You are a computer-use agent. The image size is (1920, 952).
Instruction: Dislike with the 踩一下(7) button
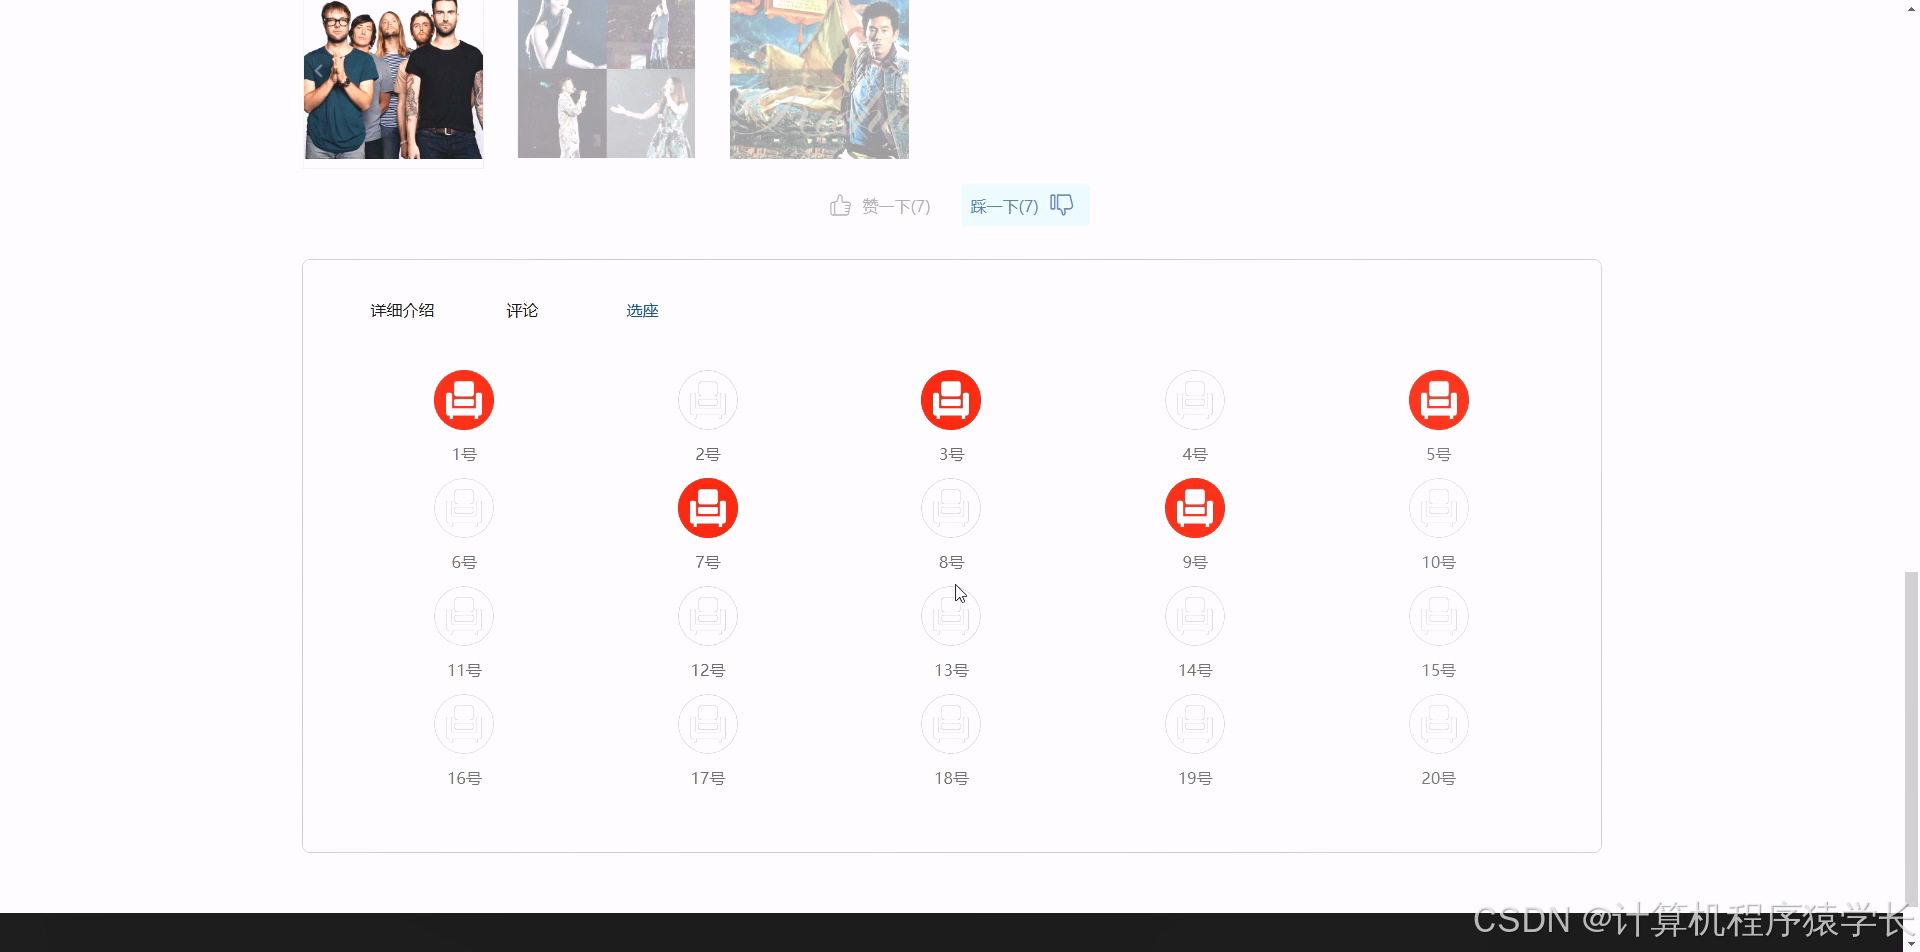pos(1025,206)
